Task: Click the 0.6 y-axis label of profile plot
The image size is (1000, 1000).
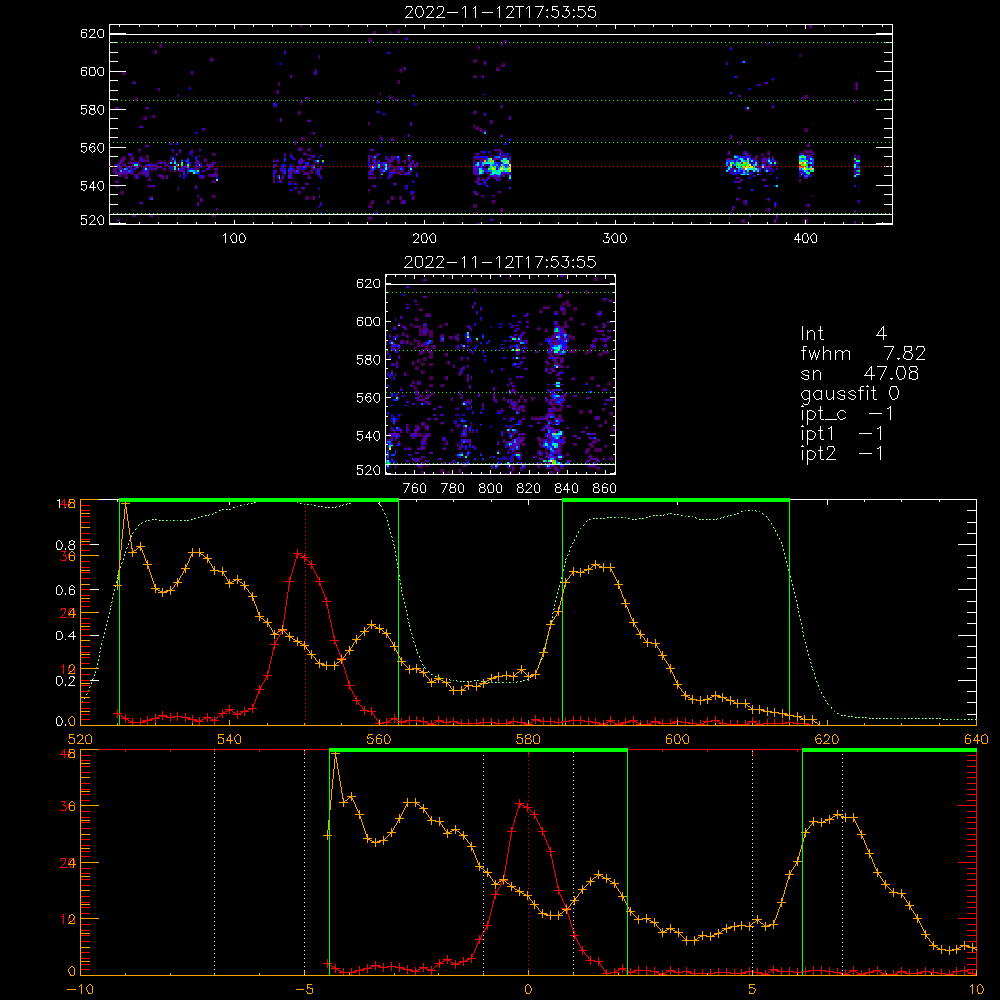Action: [x=65, y=591]
